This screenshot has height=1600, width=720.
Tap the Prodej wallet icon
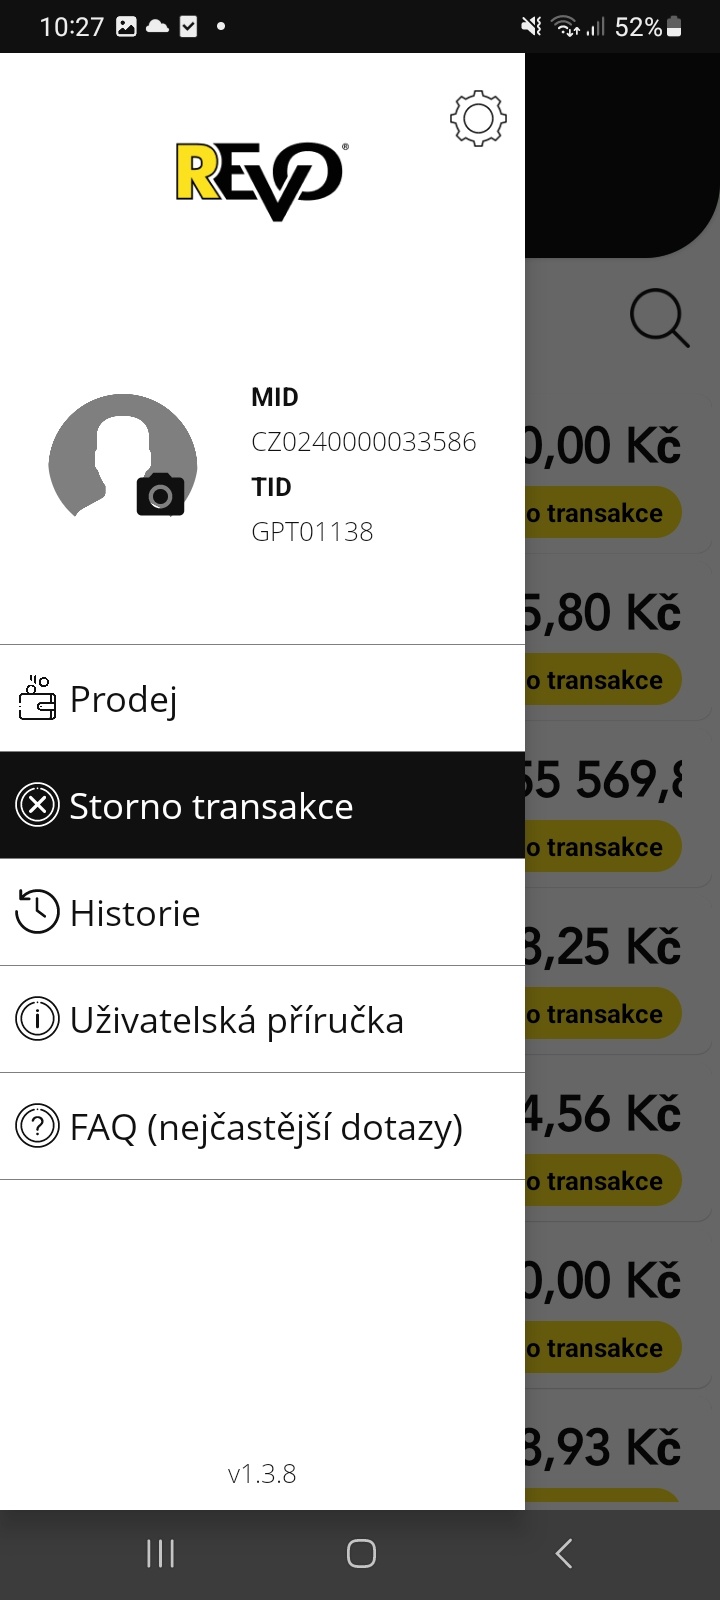(37, 698)
